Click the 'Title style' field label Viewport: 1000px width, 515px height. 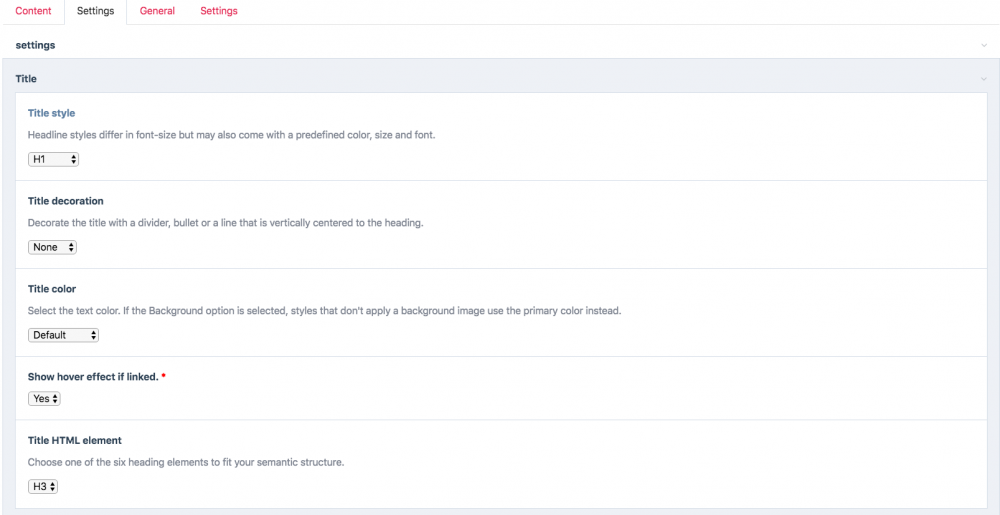pyautogui.click(x=51, y=113)
